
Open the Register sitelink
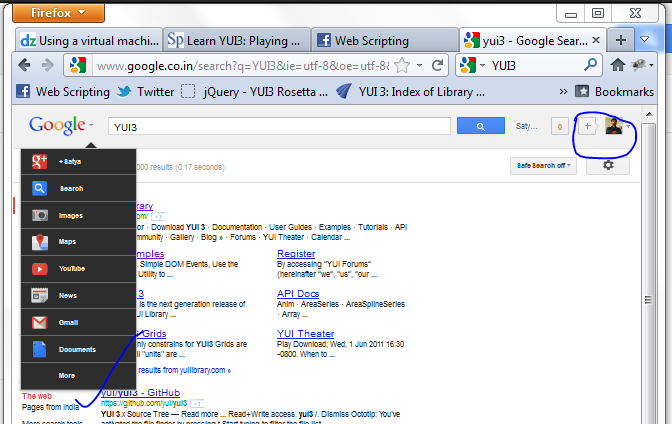pyautogui.click(x=296, y=253)
